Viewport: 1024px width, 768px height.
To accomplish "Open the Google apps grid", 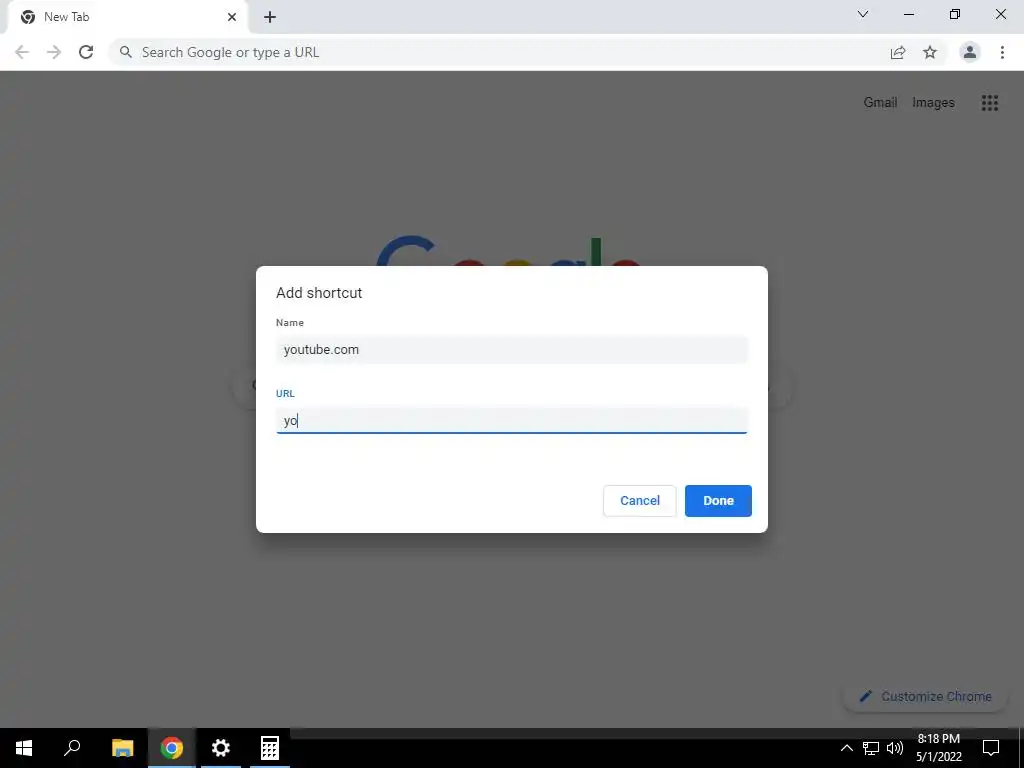I will (x=990, y=103).
